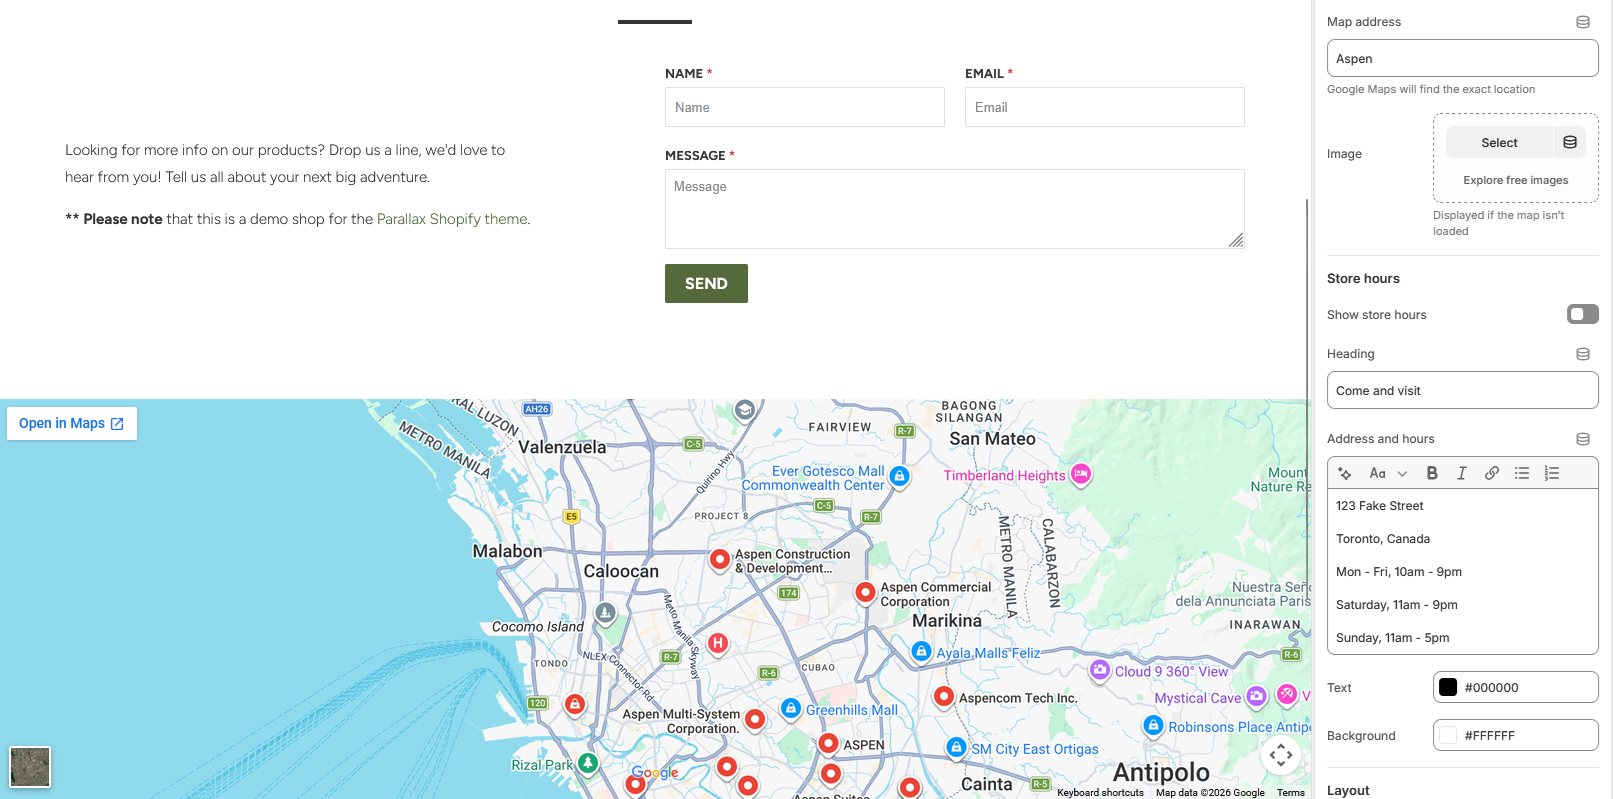Click the Message textarea resize handle
Viewport: 1613px width, 799px height.
click(x=1236, y=240)
